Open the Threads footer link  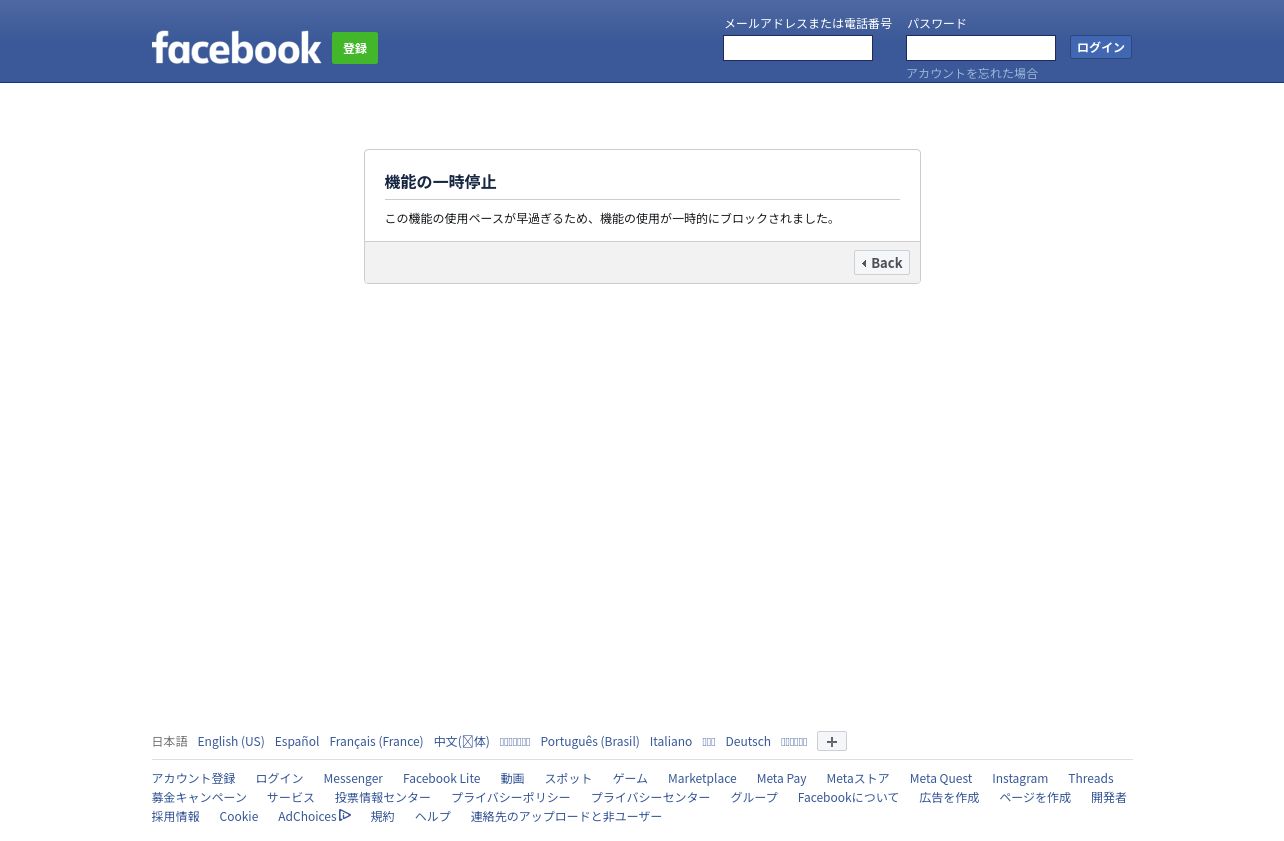pos(1091,779)
